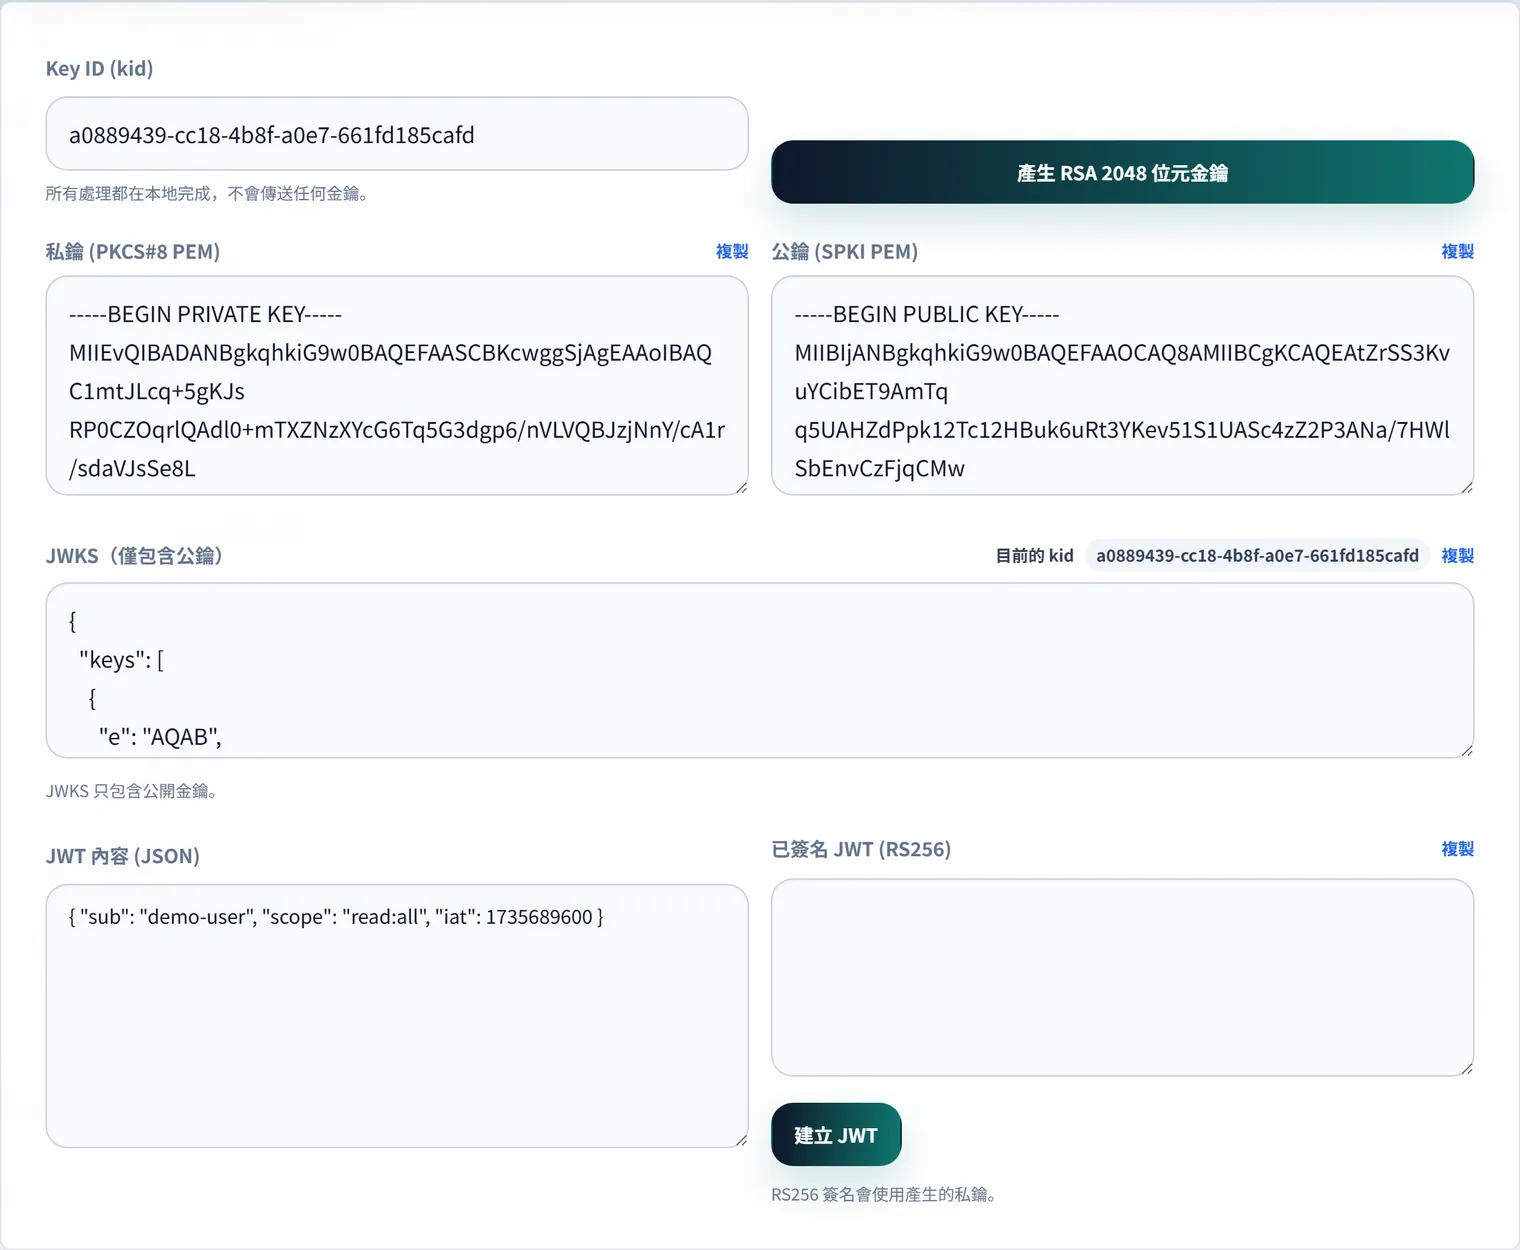Click the "e": "AQAB" line in JWKS
The image size is (1520, 1250).
(160, 737)
